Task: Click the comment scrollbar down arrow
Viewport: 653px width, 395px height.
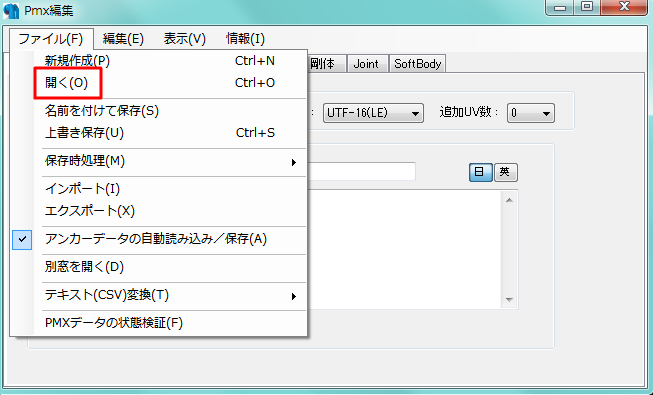Action: tap(509, 300)
